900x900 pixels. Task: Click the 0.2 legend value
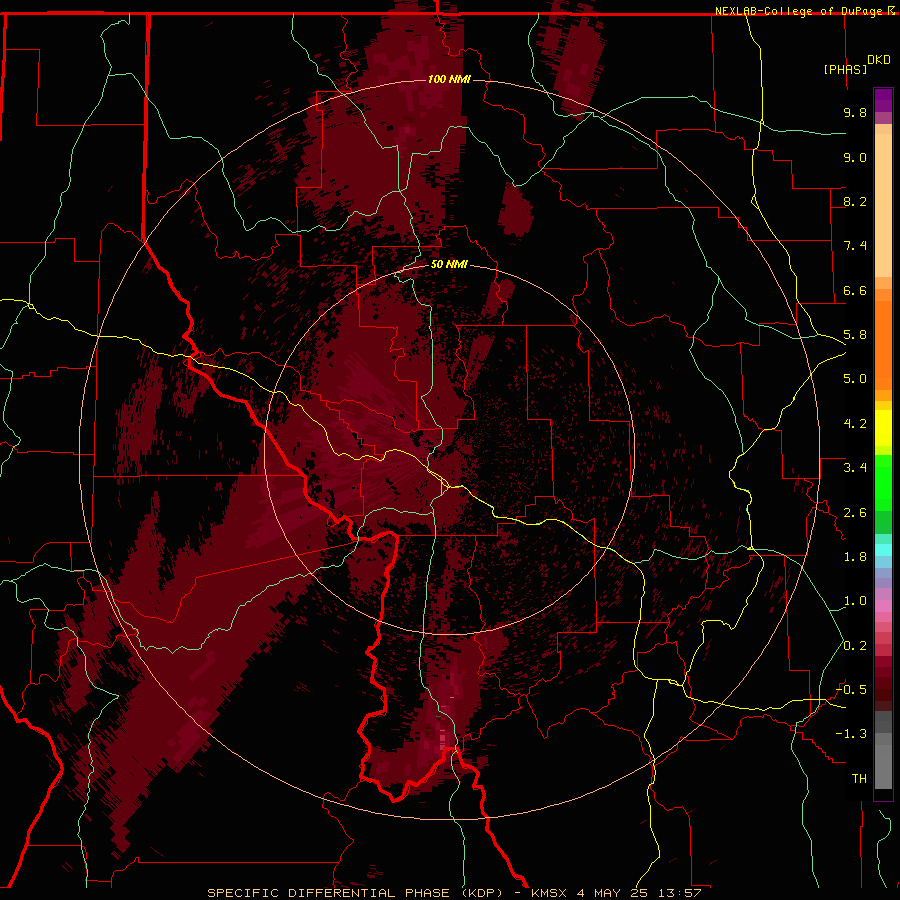[855, 646]
